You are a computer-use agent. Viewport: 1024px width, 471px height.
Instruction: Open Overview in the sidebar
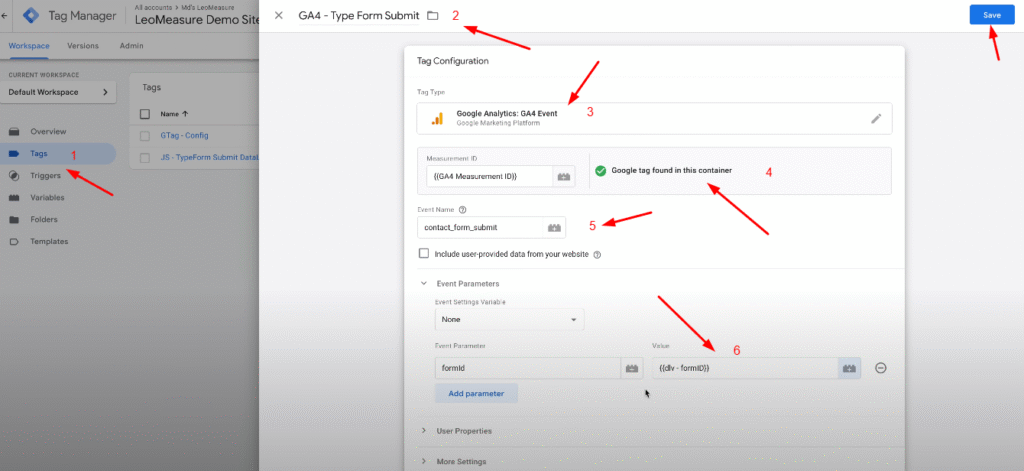[x=48, y=131]
